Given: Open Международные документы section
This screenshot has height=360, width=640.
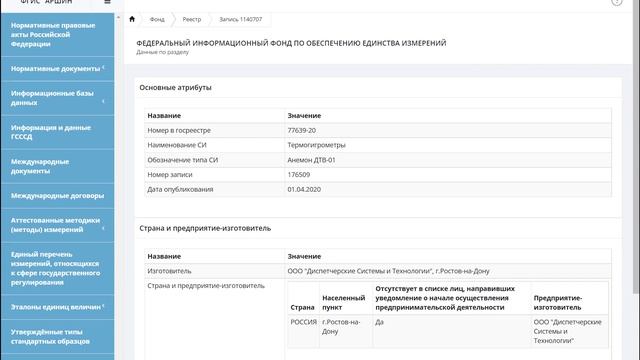Looking at the screenshot, I should [x=58, y=167].
